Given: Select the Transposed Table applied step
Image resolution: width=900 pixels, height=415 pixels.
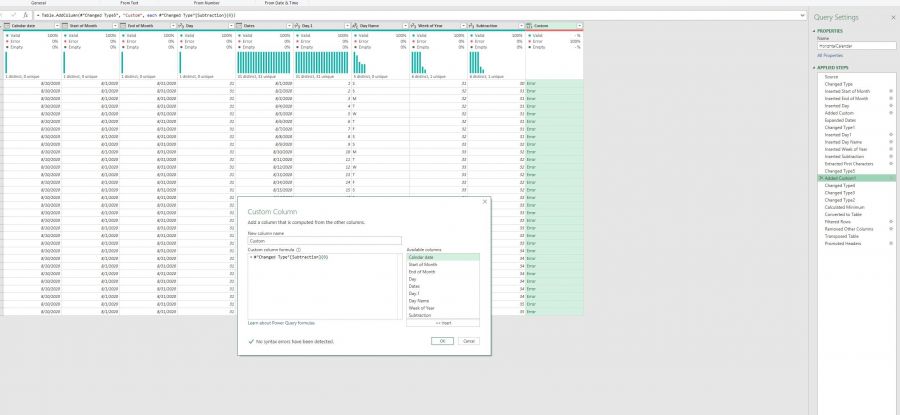Looking at the screenshot, I should click(x=856, y=236).
